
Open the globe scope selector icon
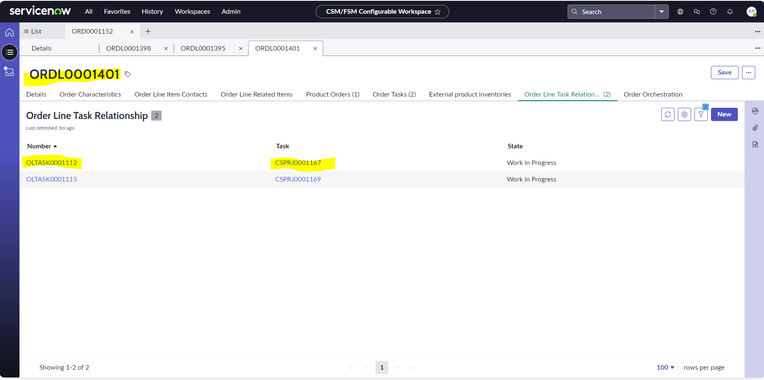(x=680, y=12)
